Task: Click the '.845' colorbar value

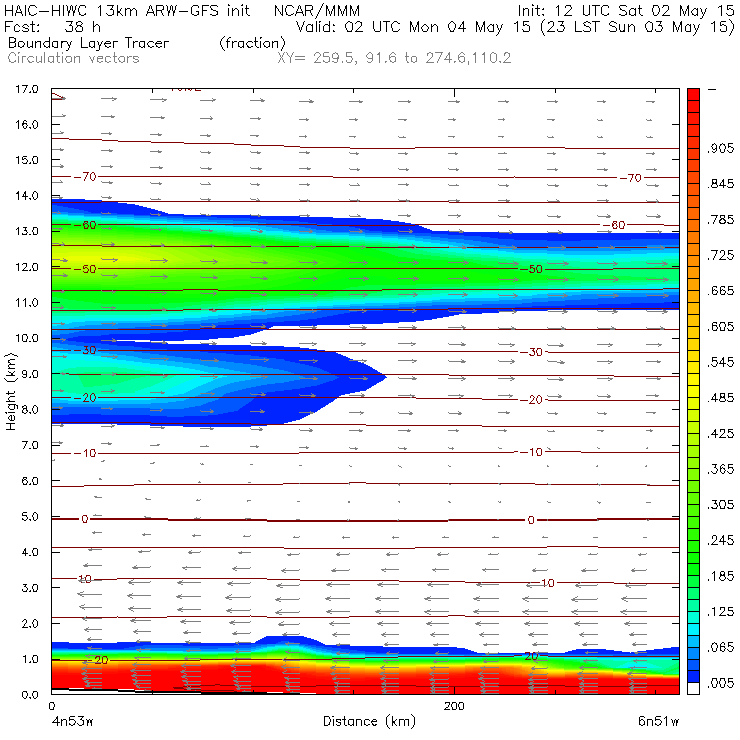Action: click(x=721, y=184)
